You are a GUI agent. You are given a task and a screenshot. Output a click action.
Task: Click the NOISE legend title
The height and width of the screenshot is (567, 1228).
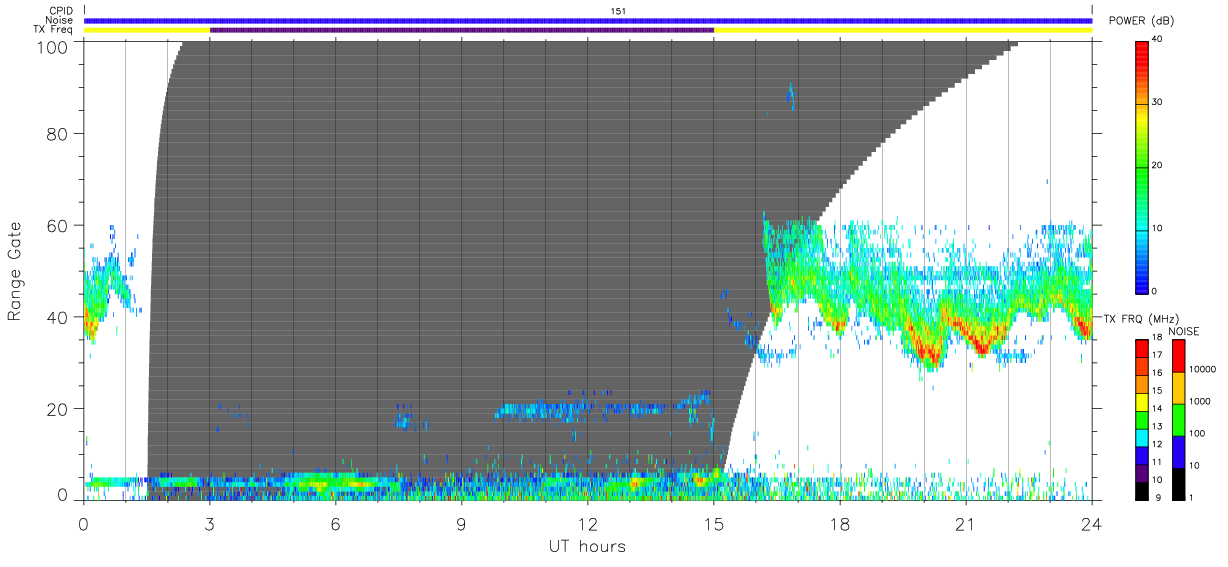tap(1185, 331)
